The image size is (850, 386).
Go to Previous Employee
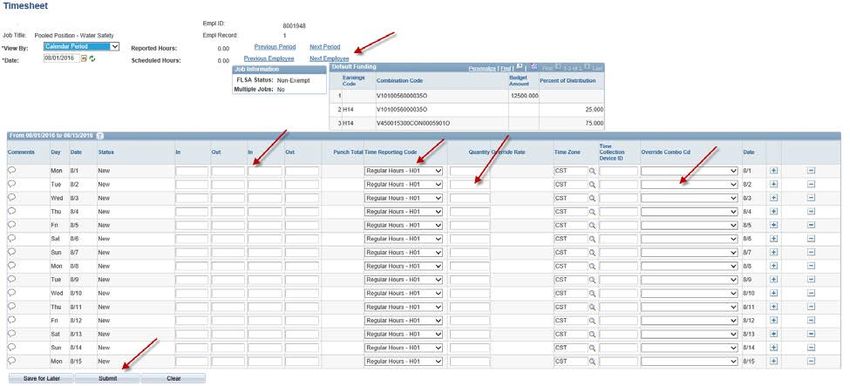269,59
